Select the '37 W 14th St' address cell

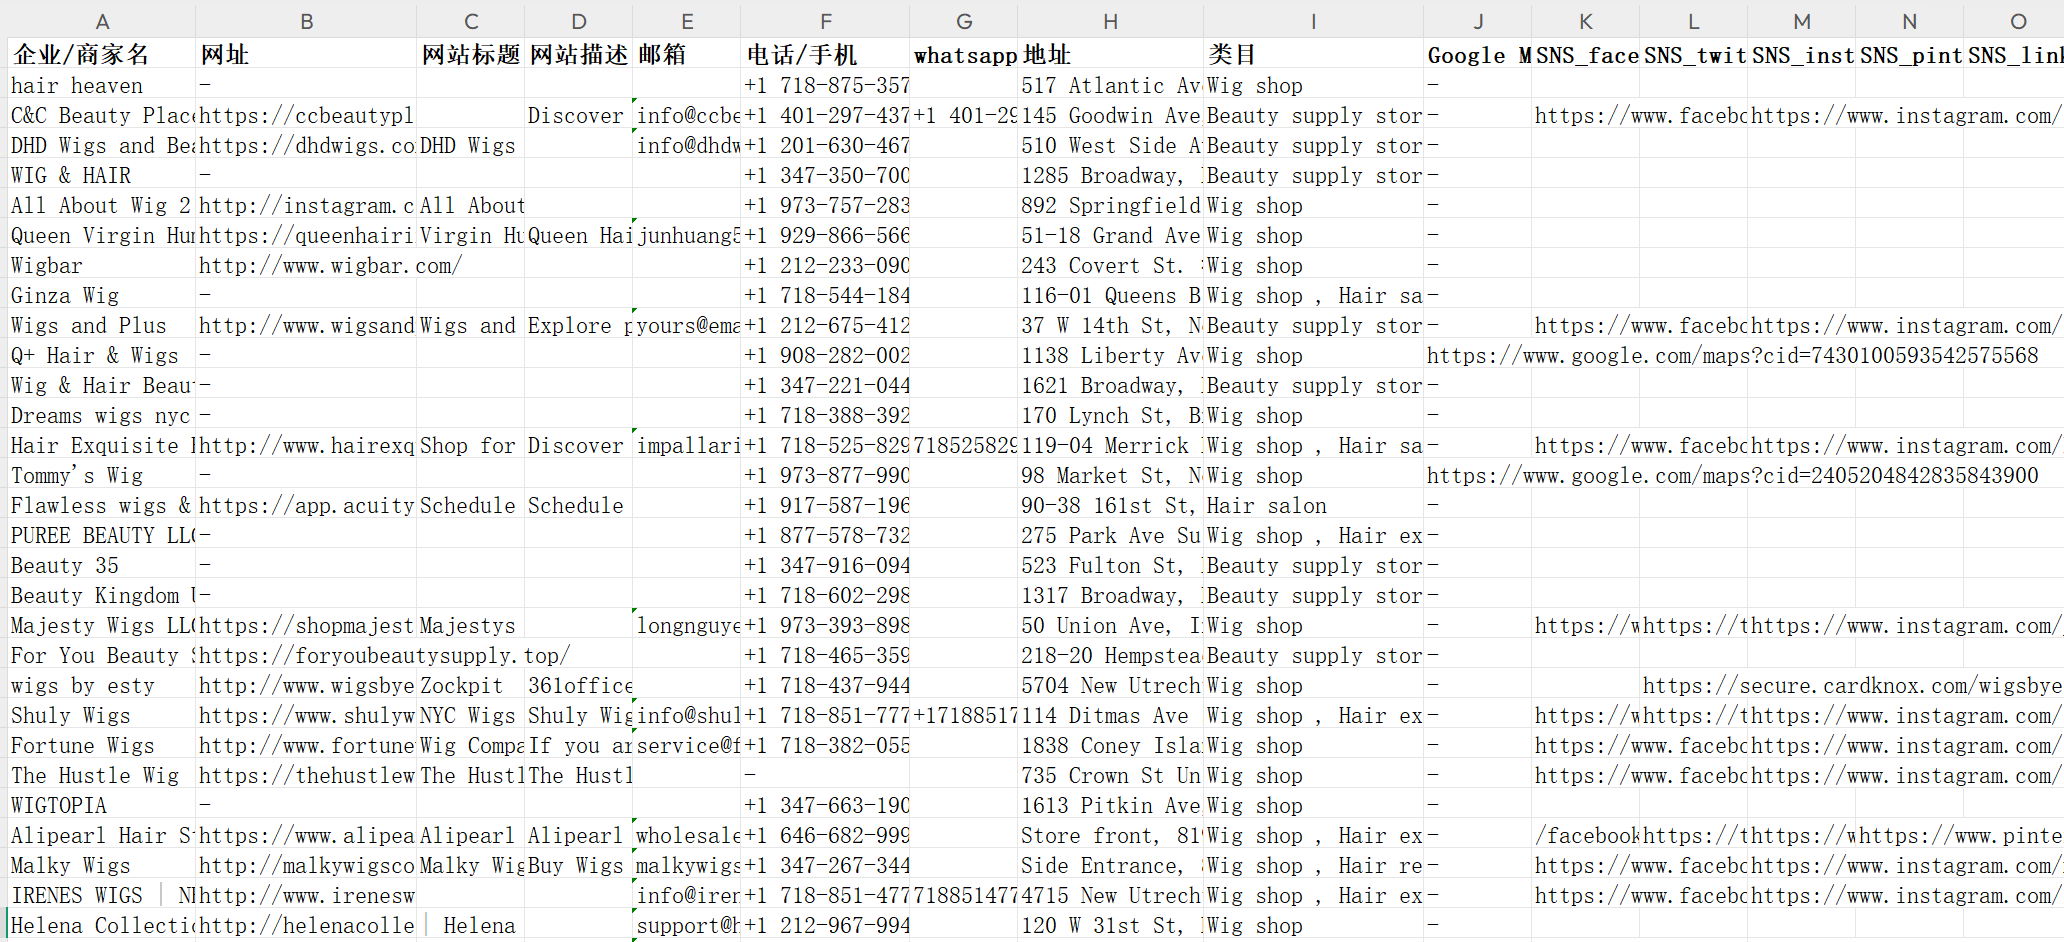1110,325
